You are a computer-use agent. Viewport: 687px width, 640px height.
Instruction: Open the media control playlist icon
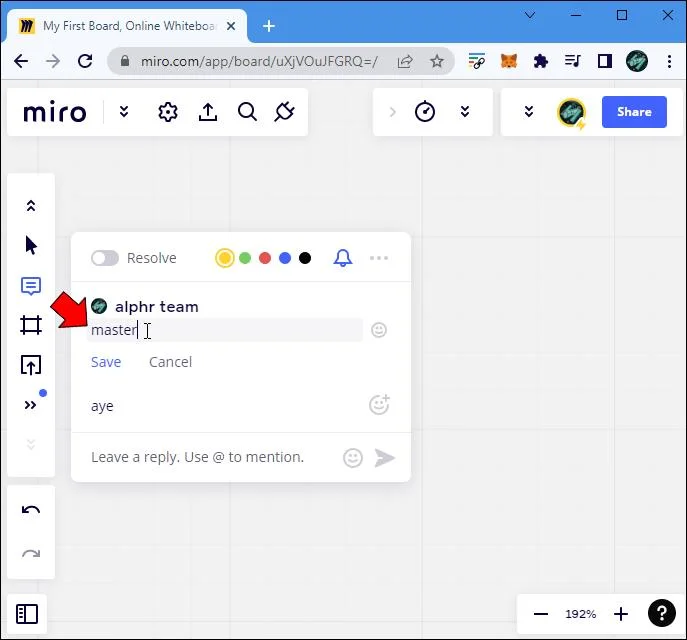(x=573, y=61)
